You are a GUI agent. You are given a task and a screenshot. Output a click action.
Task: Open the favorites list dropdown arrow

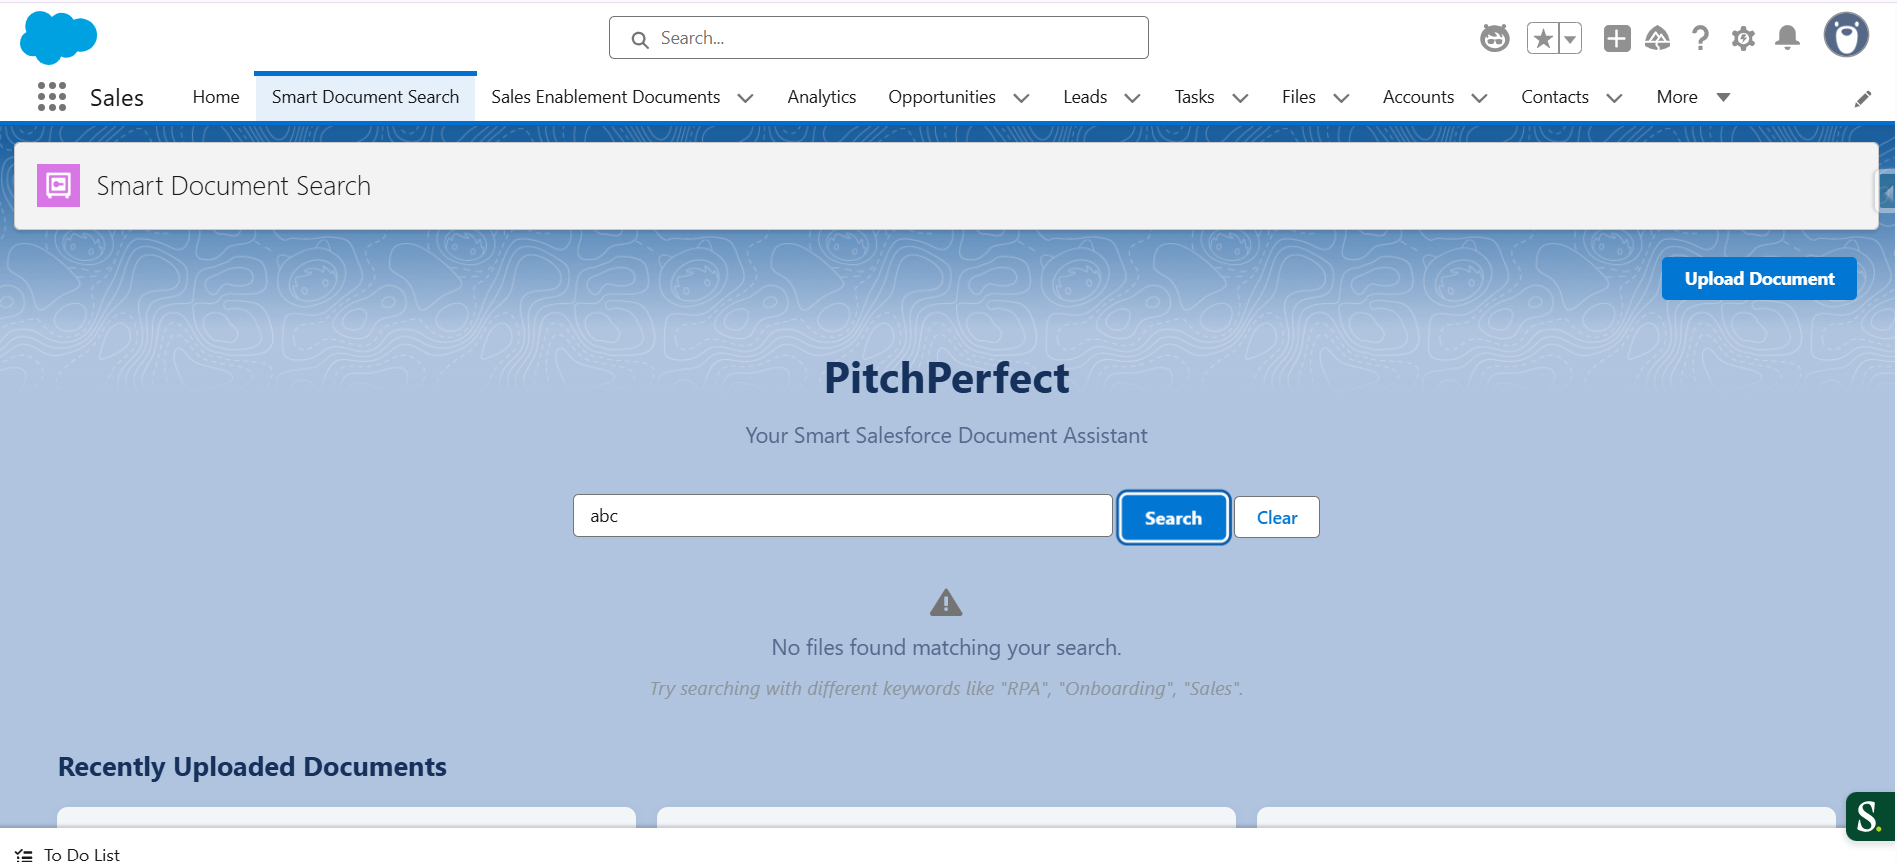[1570, 38]
